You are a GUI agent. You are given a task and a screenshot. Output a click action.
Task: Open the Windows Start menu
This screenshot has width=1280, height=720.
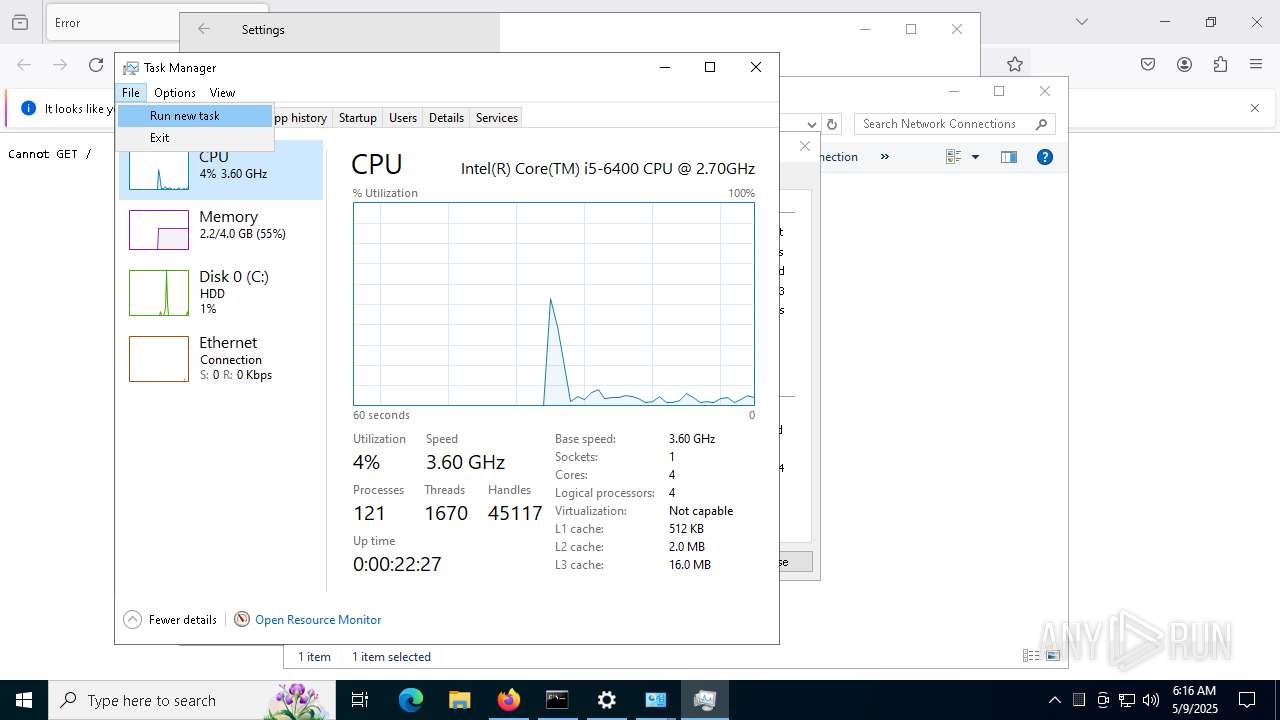tap(24, 700)
